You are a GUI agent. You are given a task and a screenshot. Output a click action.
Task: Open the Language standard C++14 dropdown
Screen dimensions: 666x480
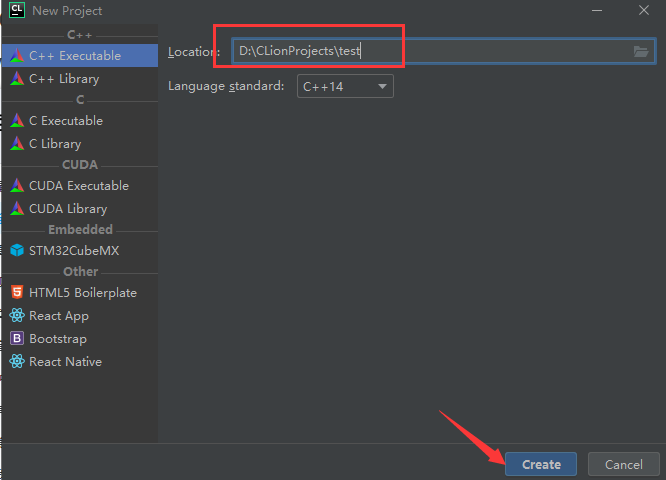(345, 86)
